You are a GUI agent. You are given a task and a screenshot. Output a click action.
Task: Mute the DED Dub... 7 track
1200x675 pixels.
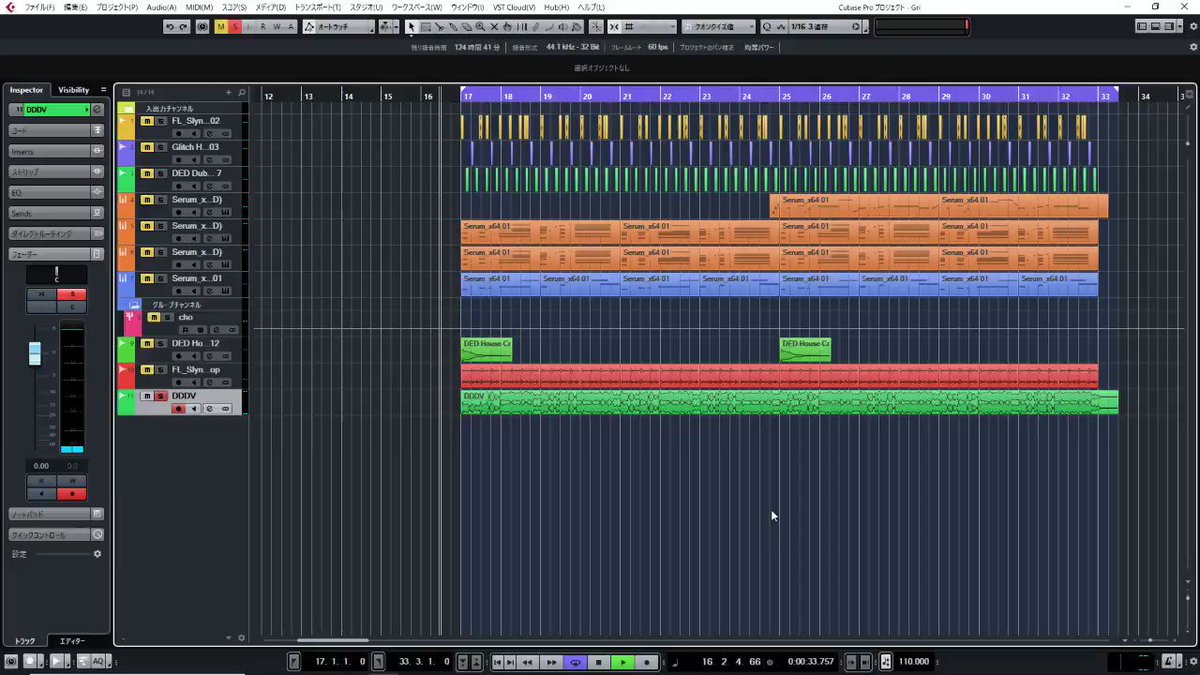point(146,173)
